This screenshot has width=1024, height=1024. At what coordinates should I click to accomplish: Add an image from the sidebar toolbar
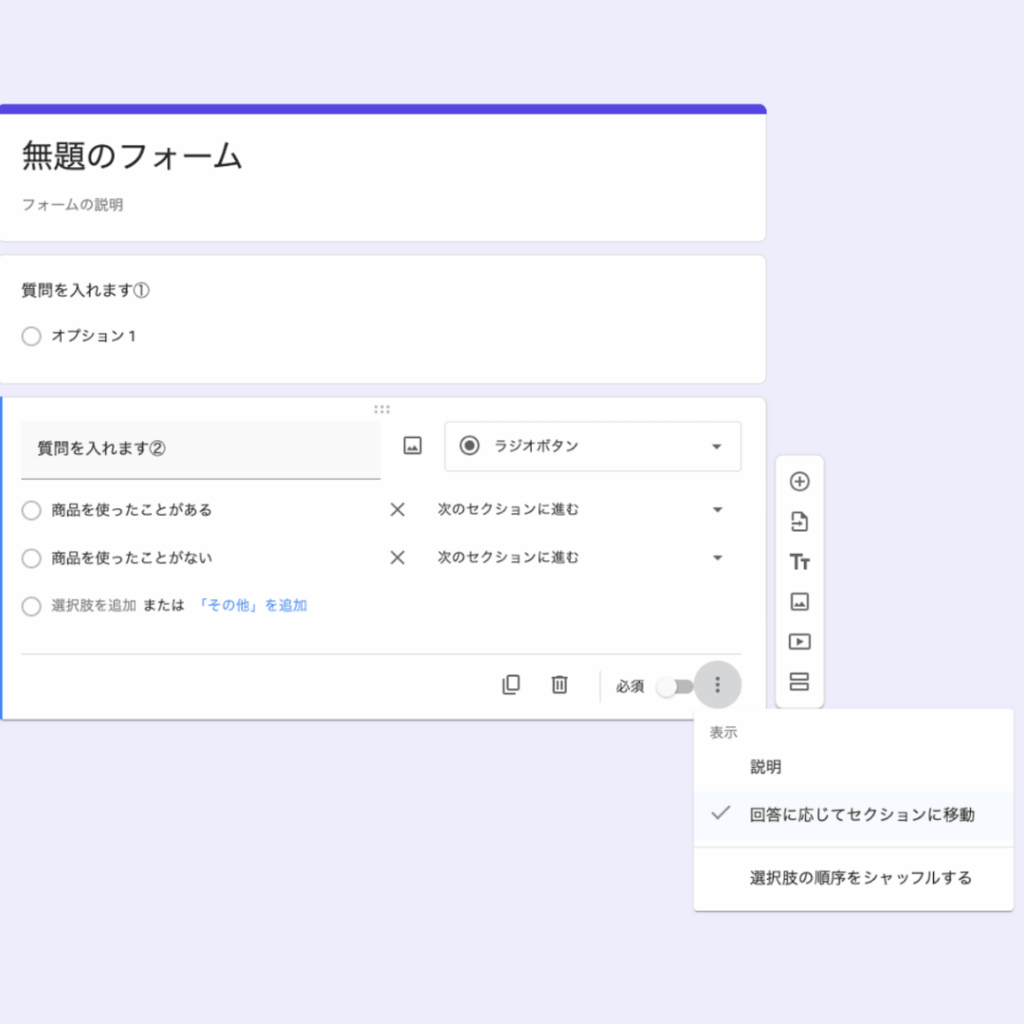click(799, 601)
